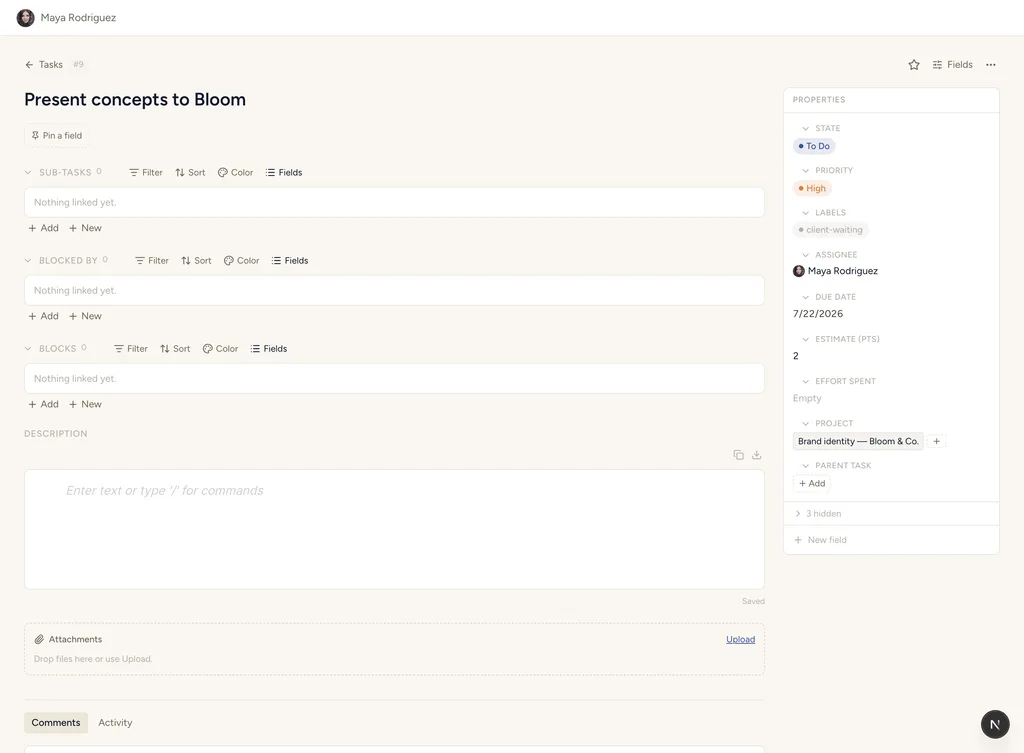Collapse the Blocked By section
Viewport: 1024px width, 753px height.
coord(28,261)
